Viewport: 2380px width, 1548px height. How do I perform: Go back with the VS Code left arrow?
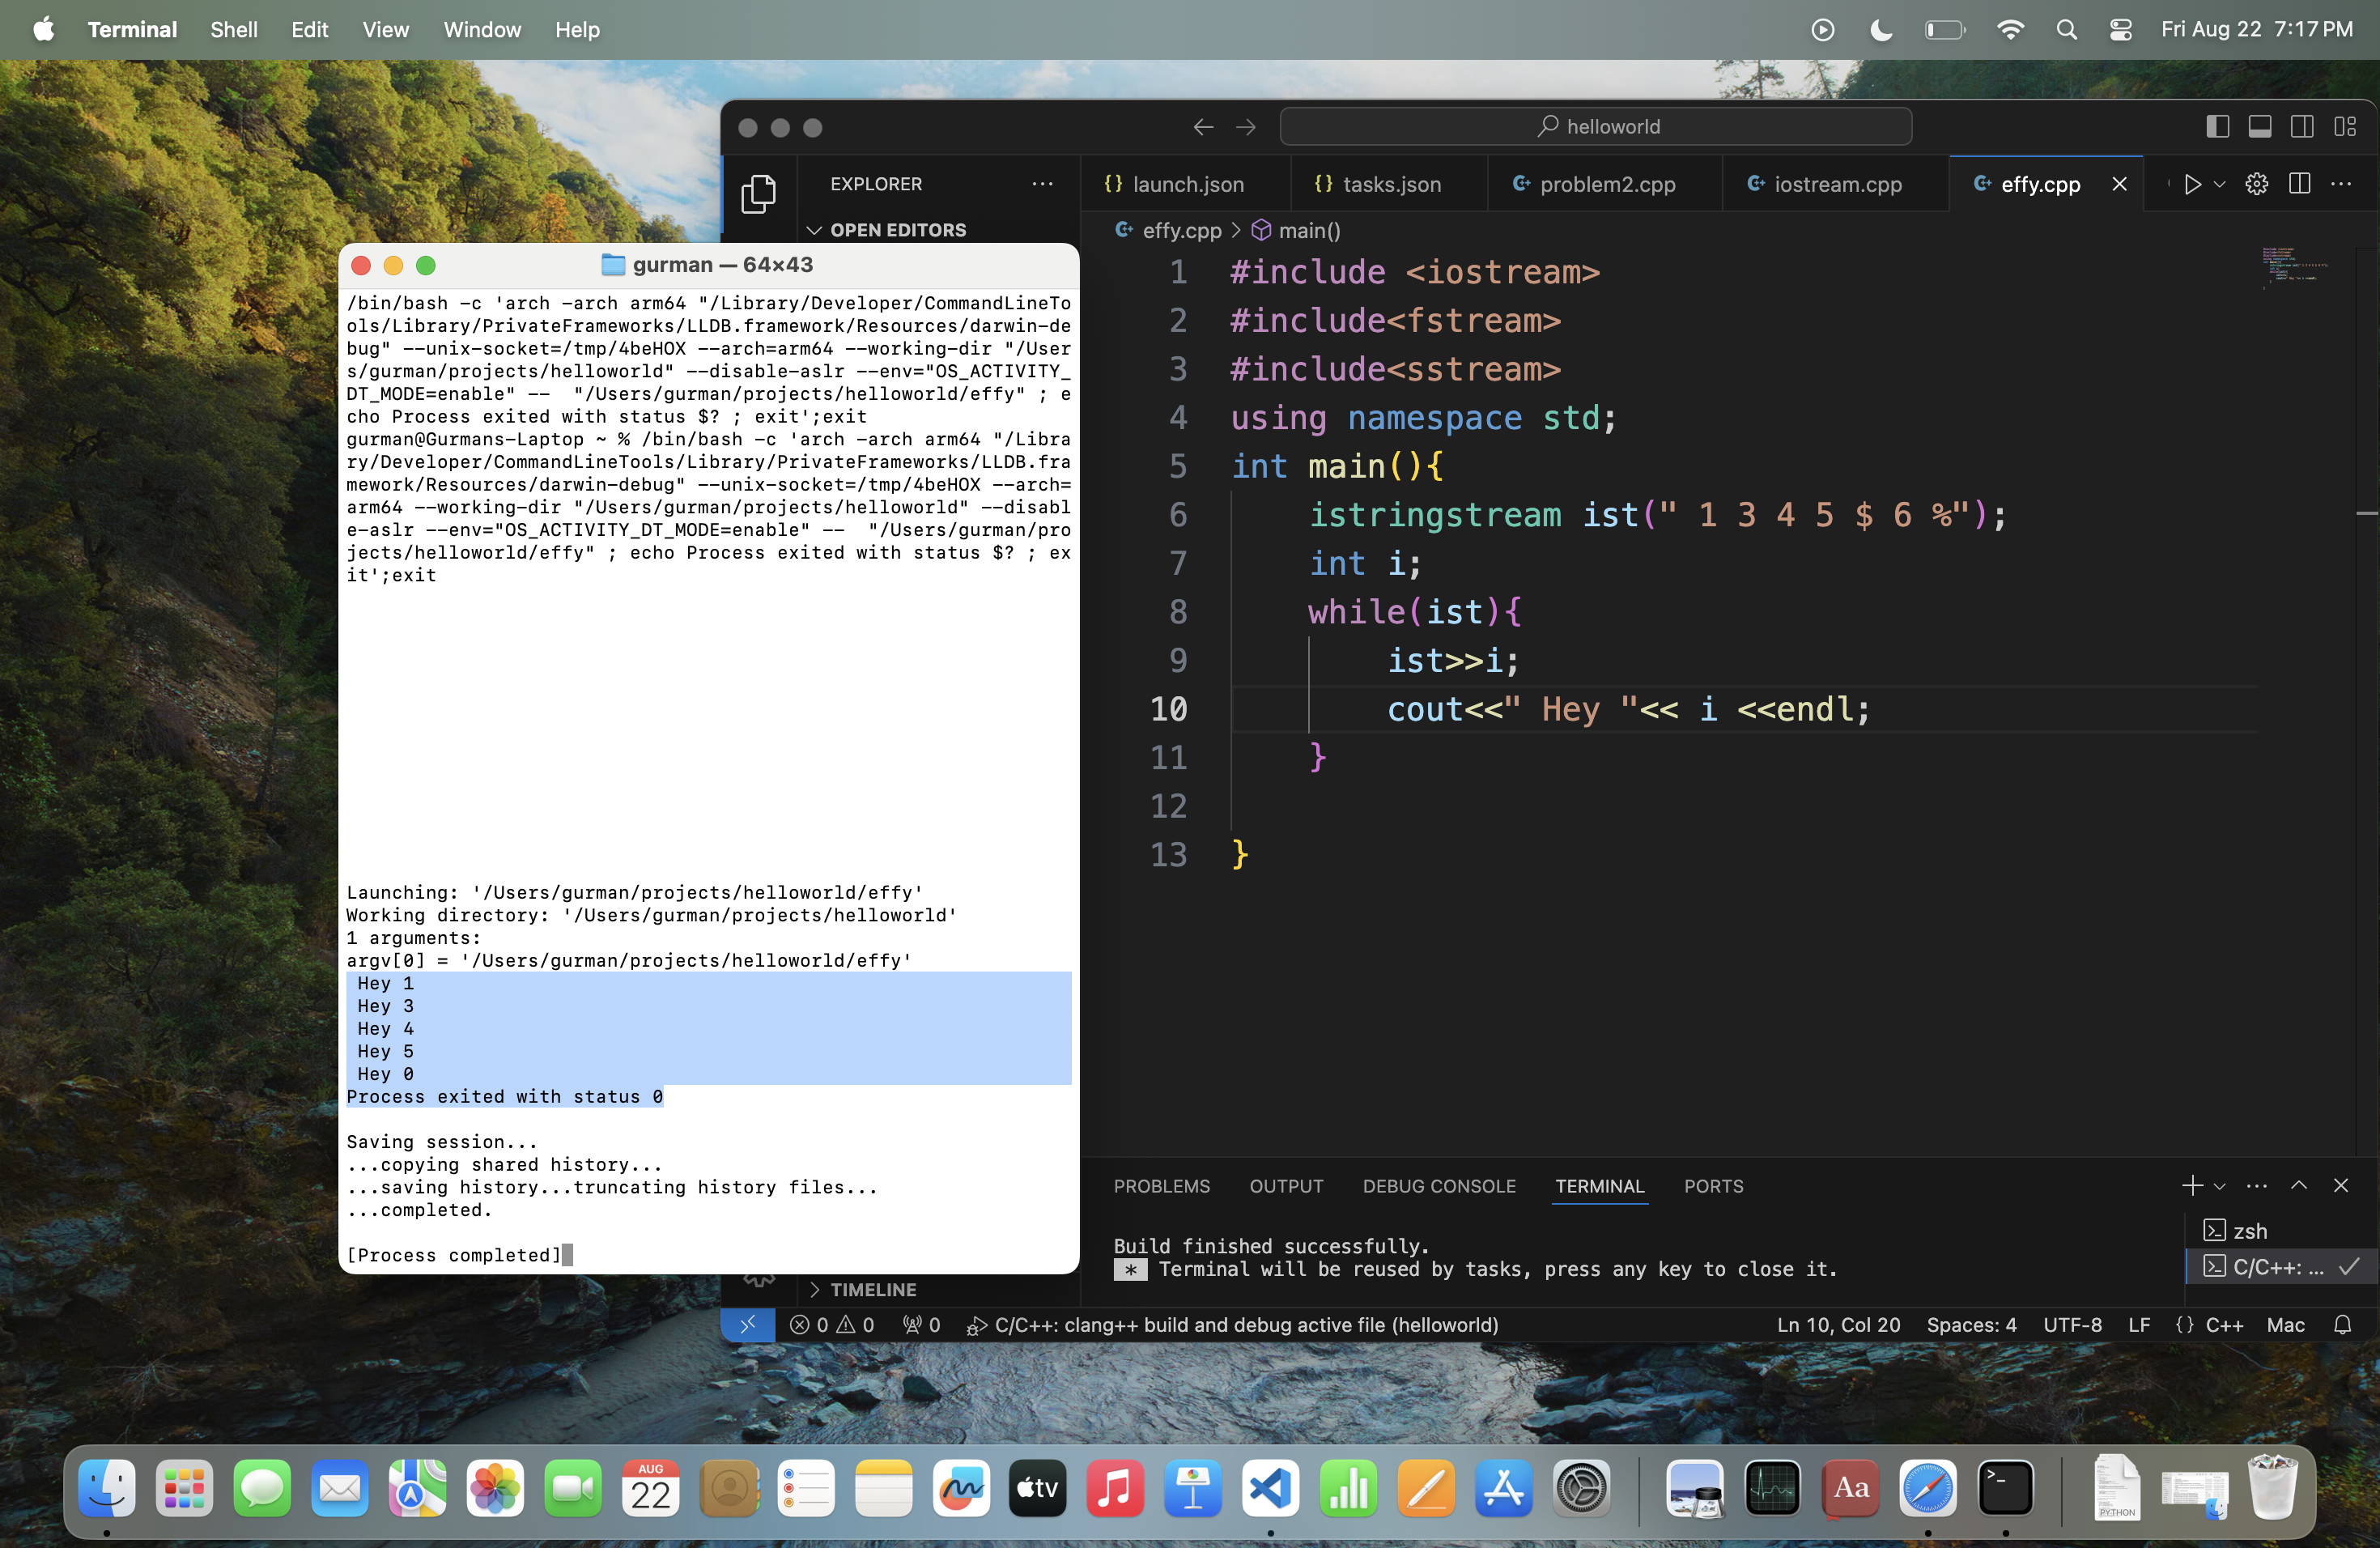[x=1203, y=127]
